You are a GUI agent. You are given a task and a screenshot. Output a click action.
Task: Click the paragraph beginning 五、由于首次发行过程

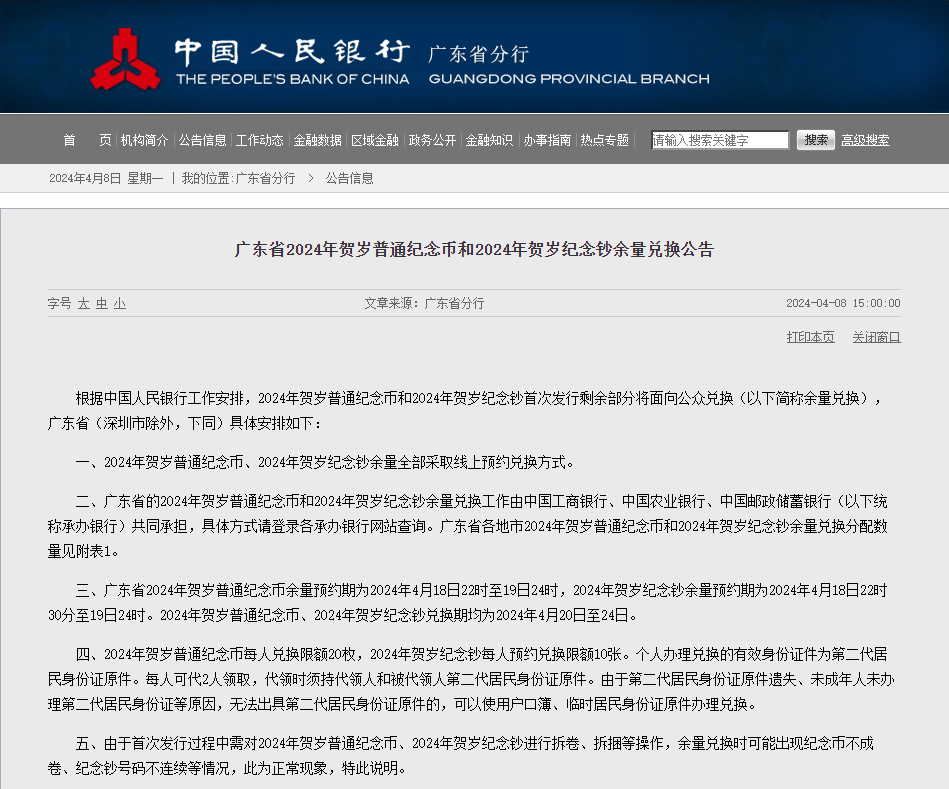461,756
